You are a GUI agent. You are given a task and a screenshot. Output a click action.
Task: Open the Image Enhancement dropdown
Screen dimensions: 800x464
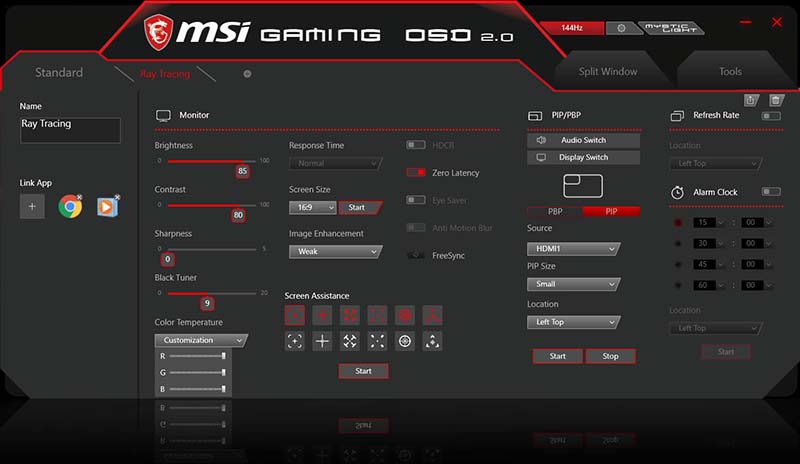[x=335, y=252]
